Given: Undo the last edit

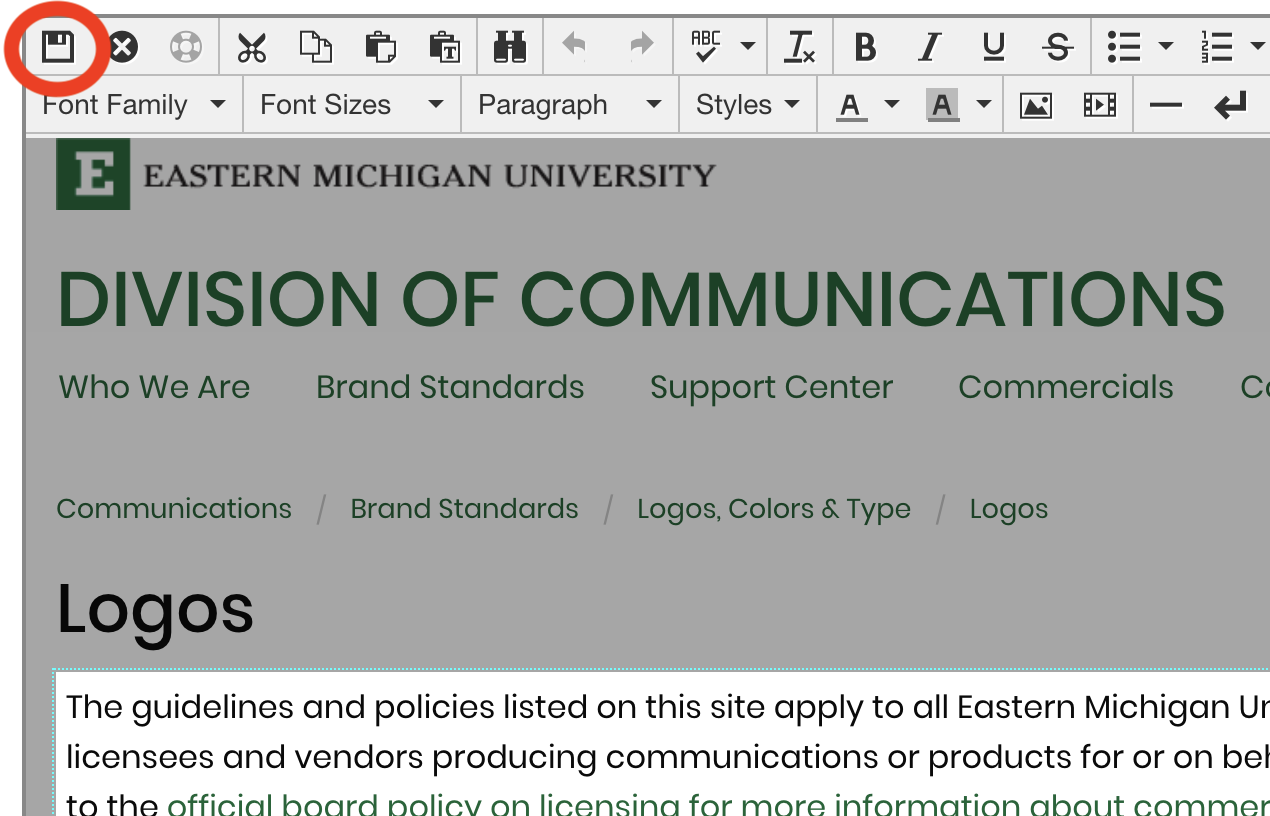Looking at the screenshot, I should (574, 46).
